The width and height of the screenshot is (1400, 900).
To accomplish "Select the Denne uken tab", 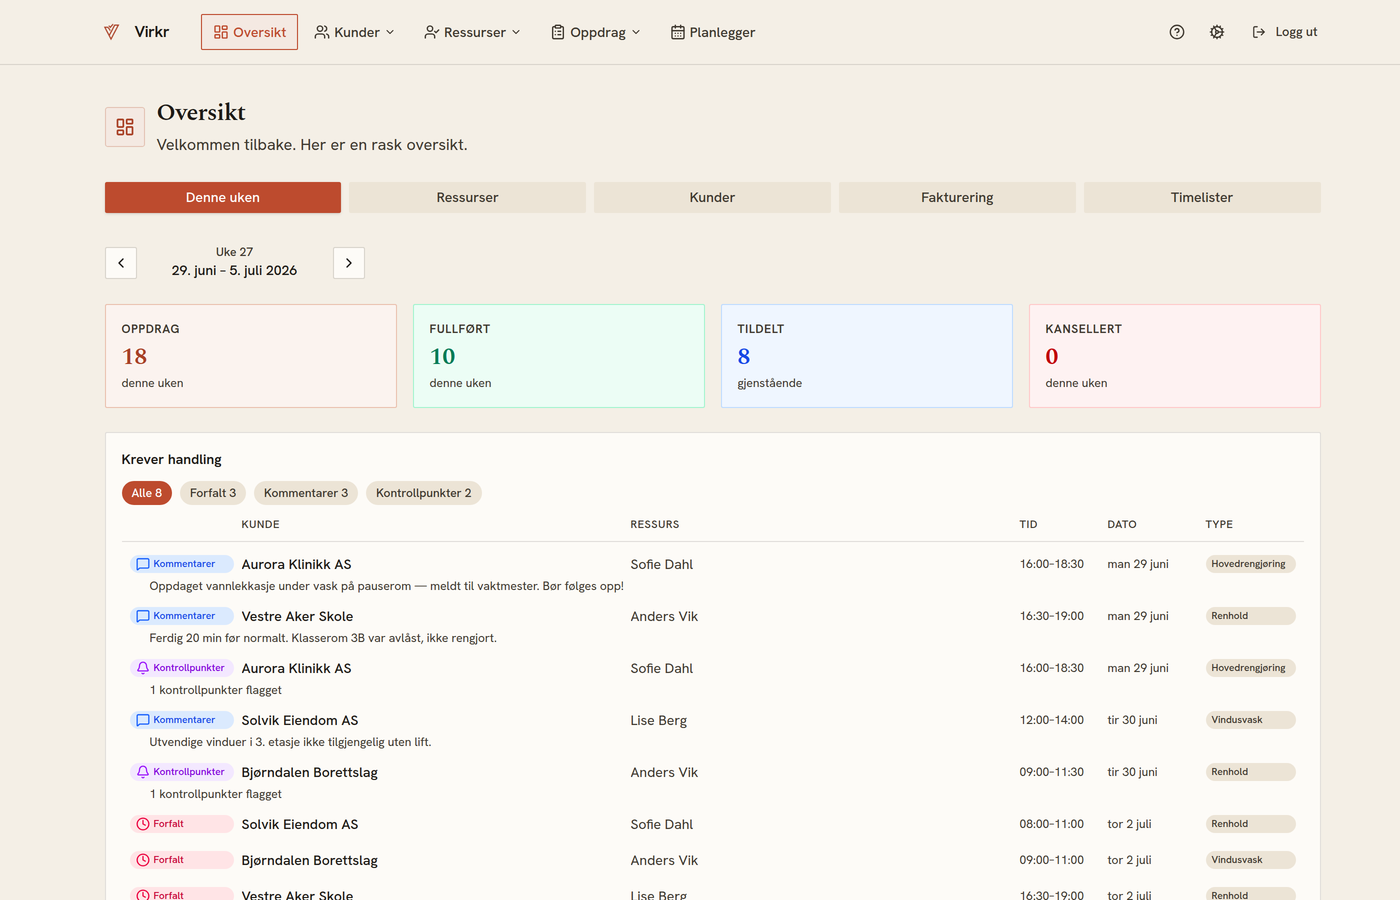I will point(223,197).
